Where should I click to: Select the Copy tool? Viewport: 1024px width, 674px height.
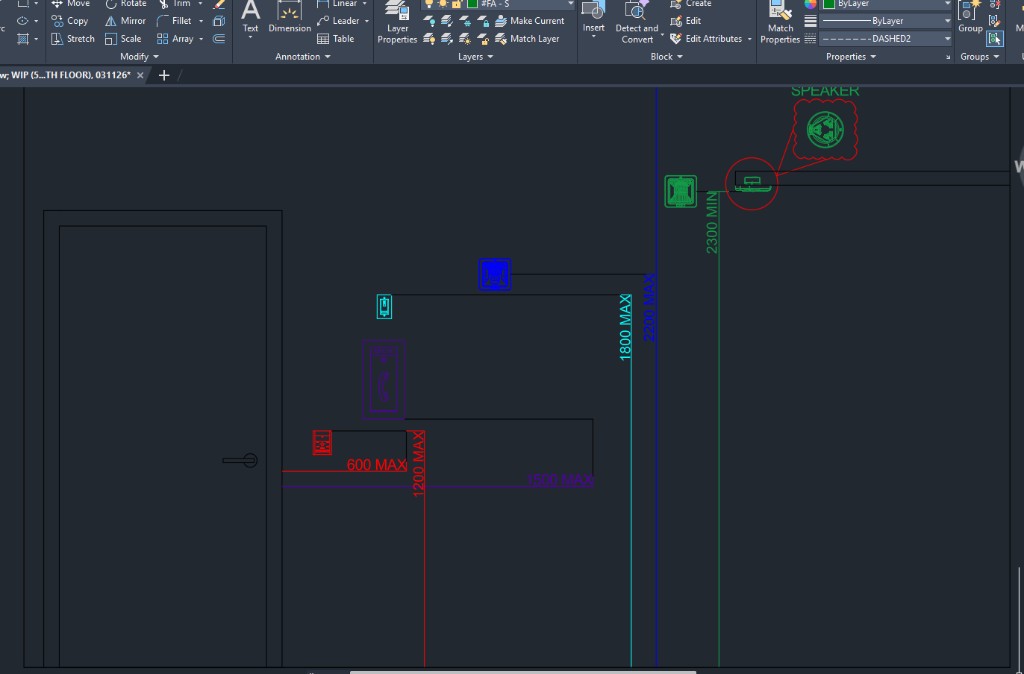click(x=70, y=21)
